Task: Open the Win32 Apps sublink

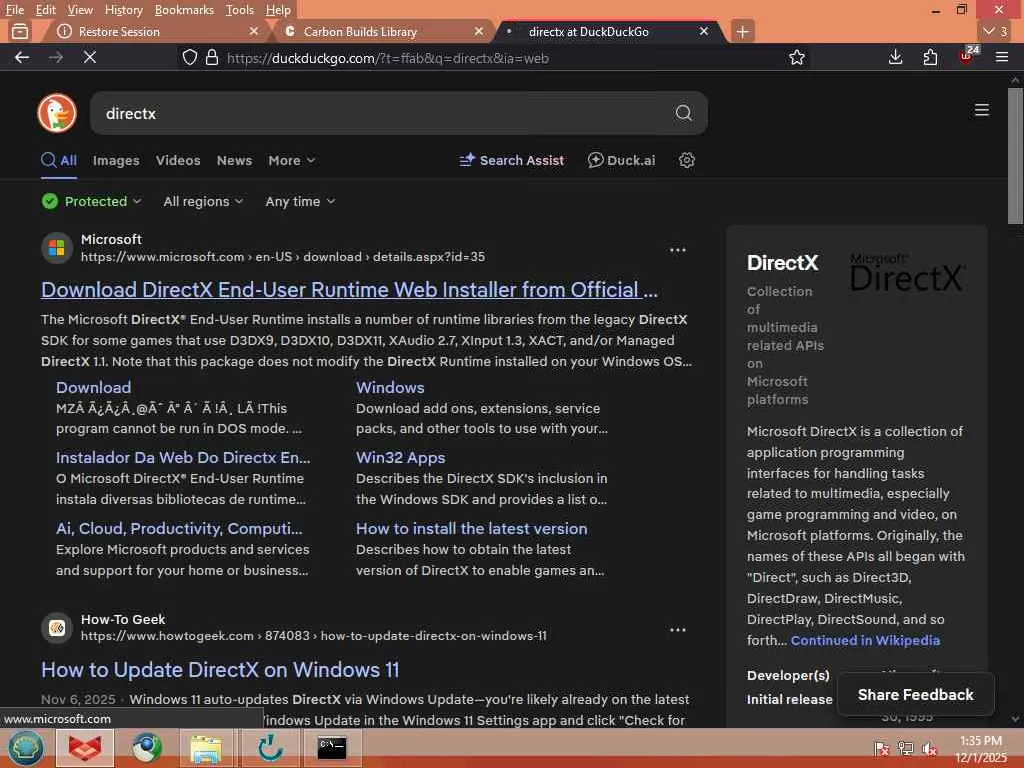Action: pyautogui.click(x=400, y=457)
